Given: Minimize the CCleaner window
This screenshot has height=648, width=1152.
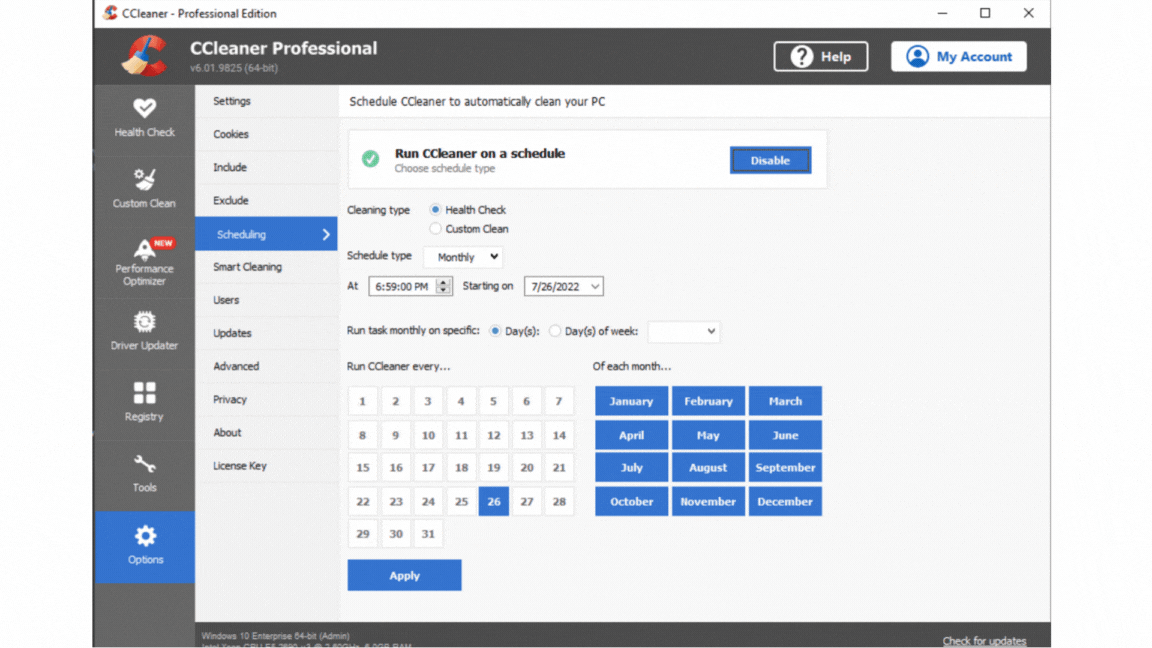Looking at the screenshot, I should pos(943,13).
